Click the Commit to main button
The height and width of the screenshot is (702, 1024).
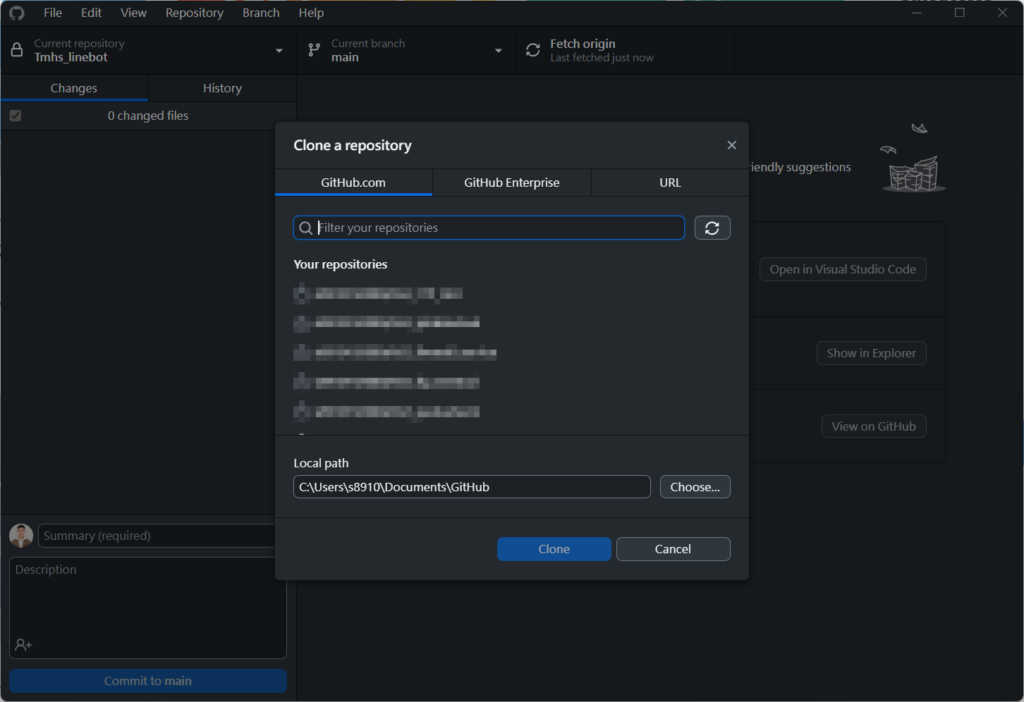[148, 681]
